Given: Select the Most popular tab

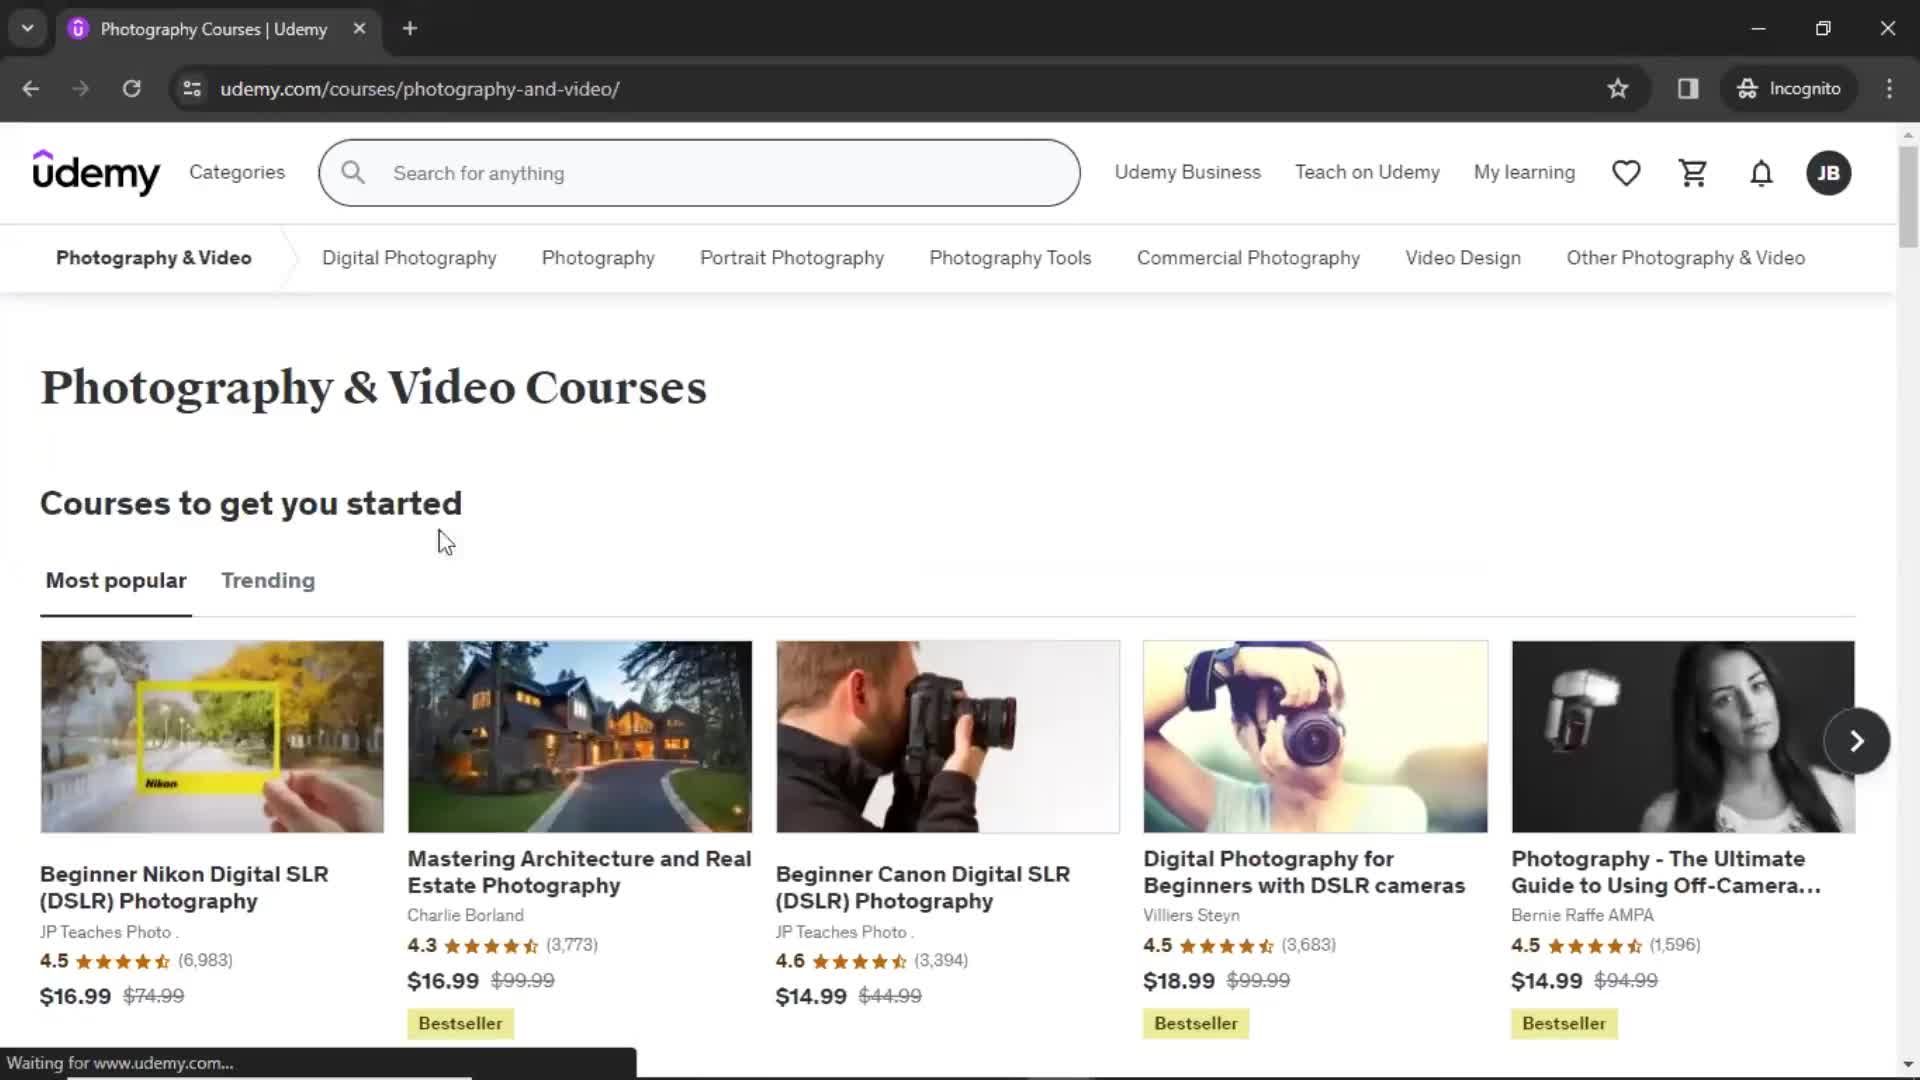Looking at the screenshot, I should pos(115,580).
